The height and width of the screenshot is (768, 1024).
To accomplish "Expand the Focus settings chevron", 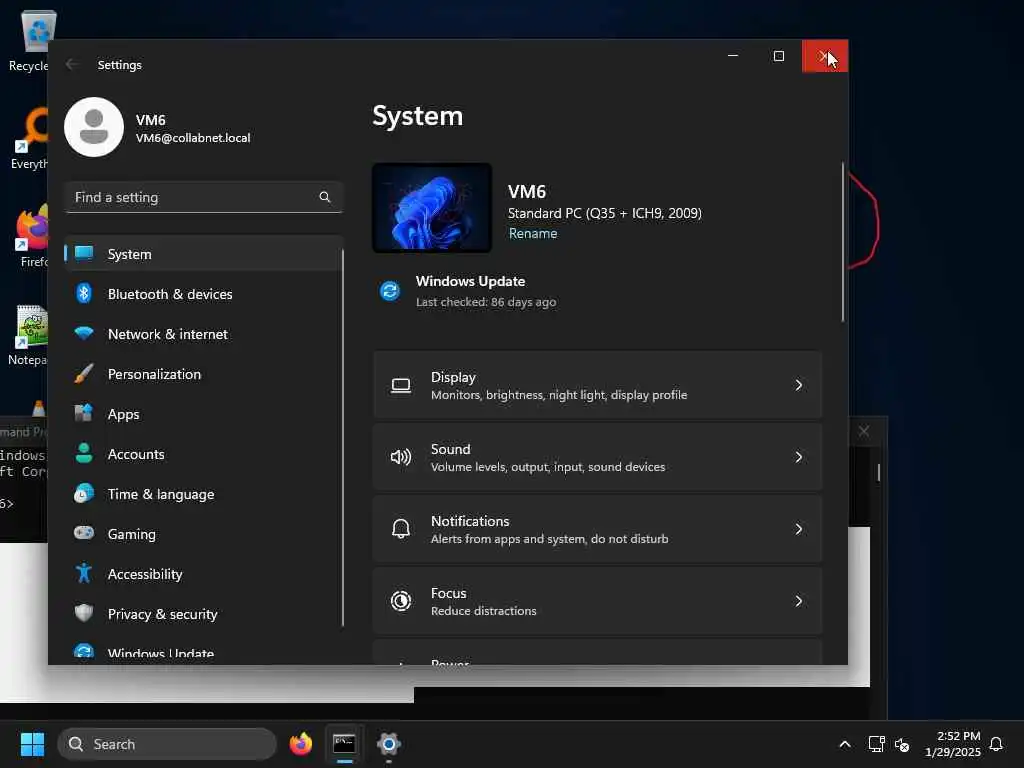I will point(798,601).
